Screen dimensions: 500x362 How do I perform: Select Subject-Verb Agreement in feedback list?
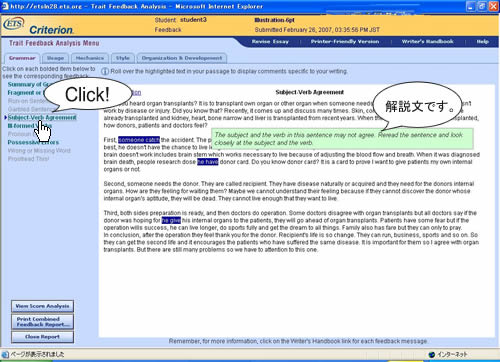coord(42,117)
